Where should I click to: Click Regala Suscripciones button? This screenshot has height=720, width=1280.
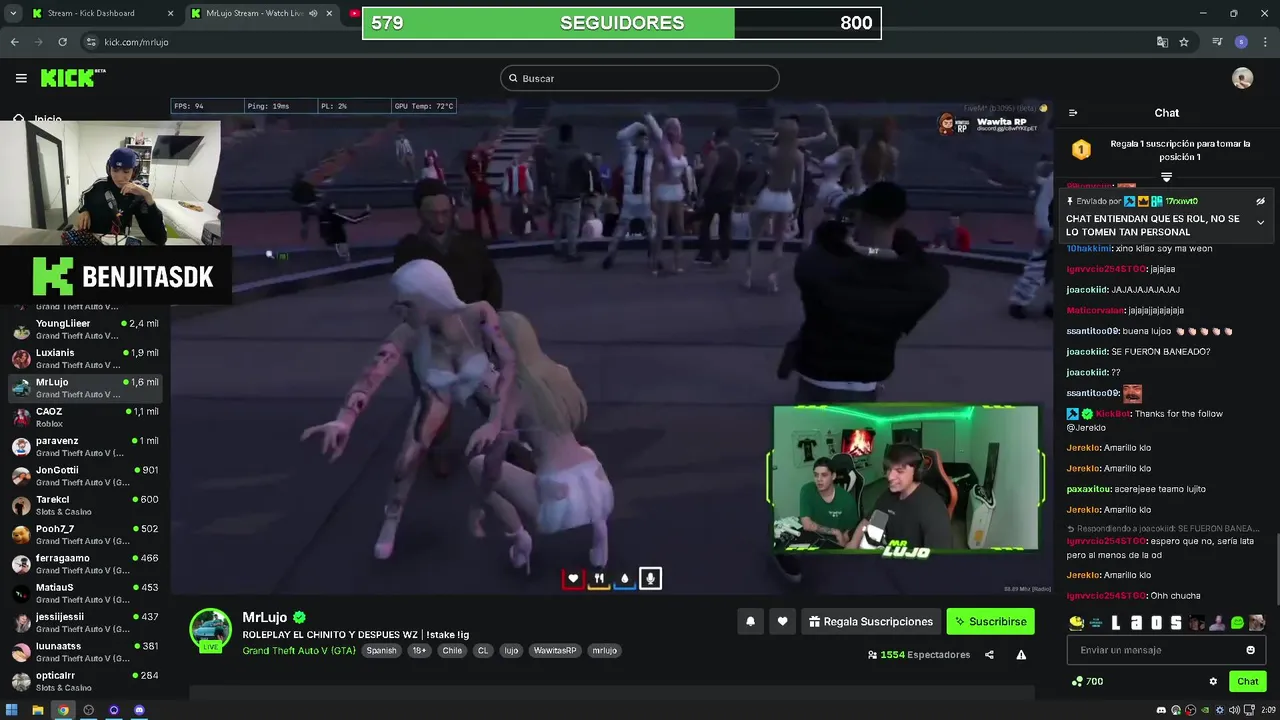pyautogui.click(x=871, y=621)
